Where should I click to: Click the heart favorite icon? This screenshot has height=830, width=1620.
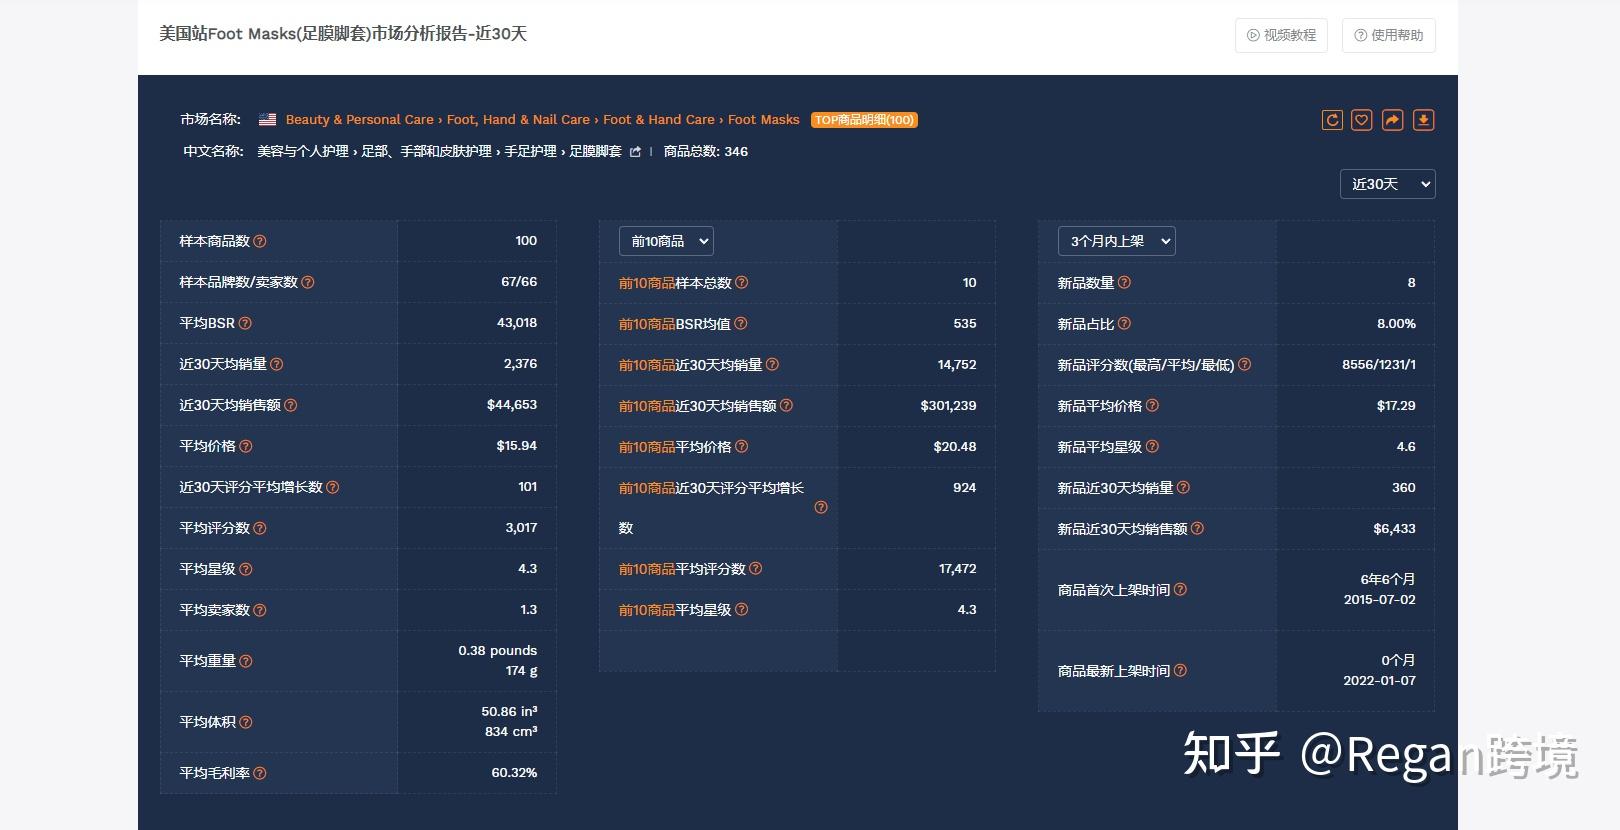pyautogui.click(x=1361, y=120)
